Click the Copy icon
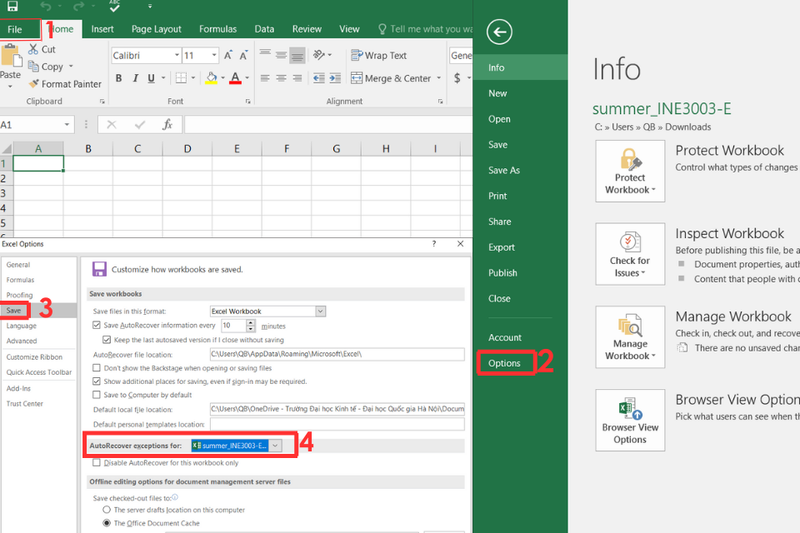Image resolution: width=800 pixels, height=533 pixels. coord(33,66)
